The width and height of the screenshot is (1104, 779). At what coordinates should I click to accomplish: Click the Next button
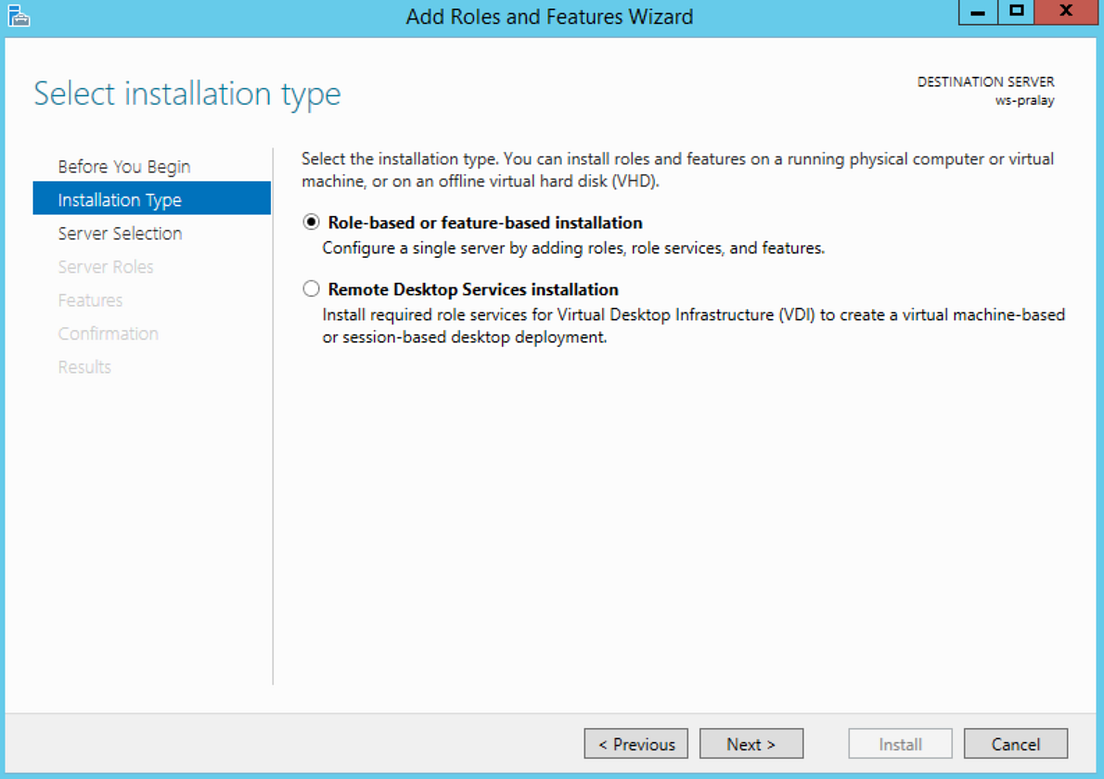click(751, 744)
